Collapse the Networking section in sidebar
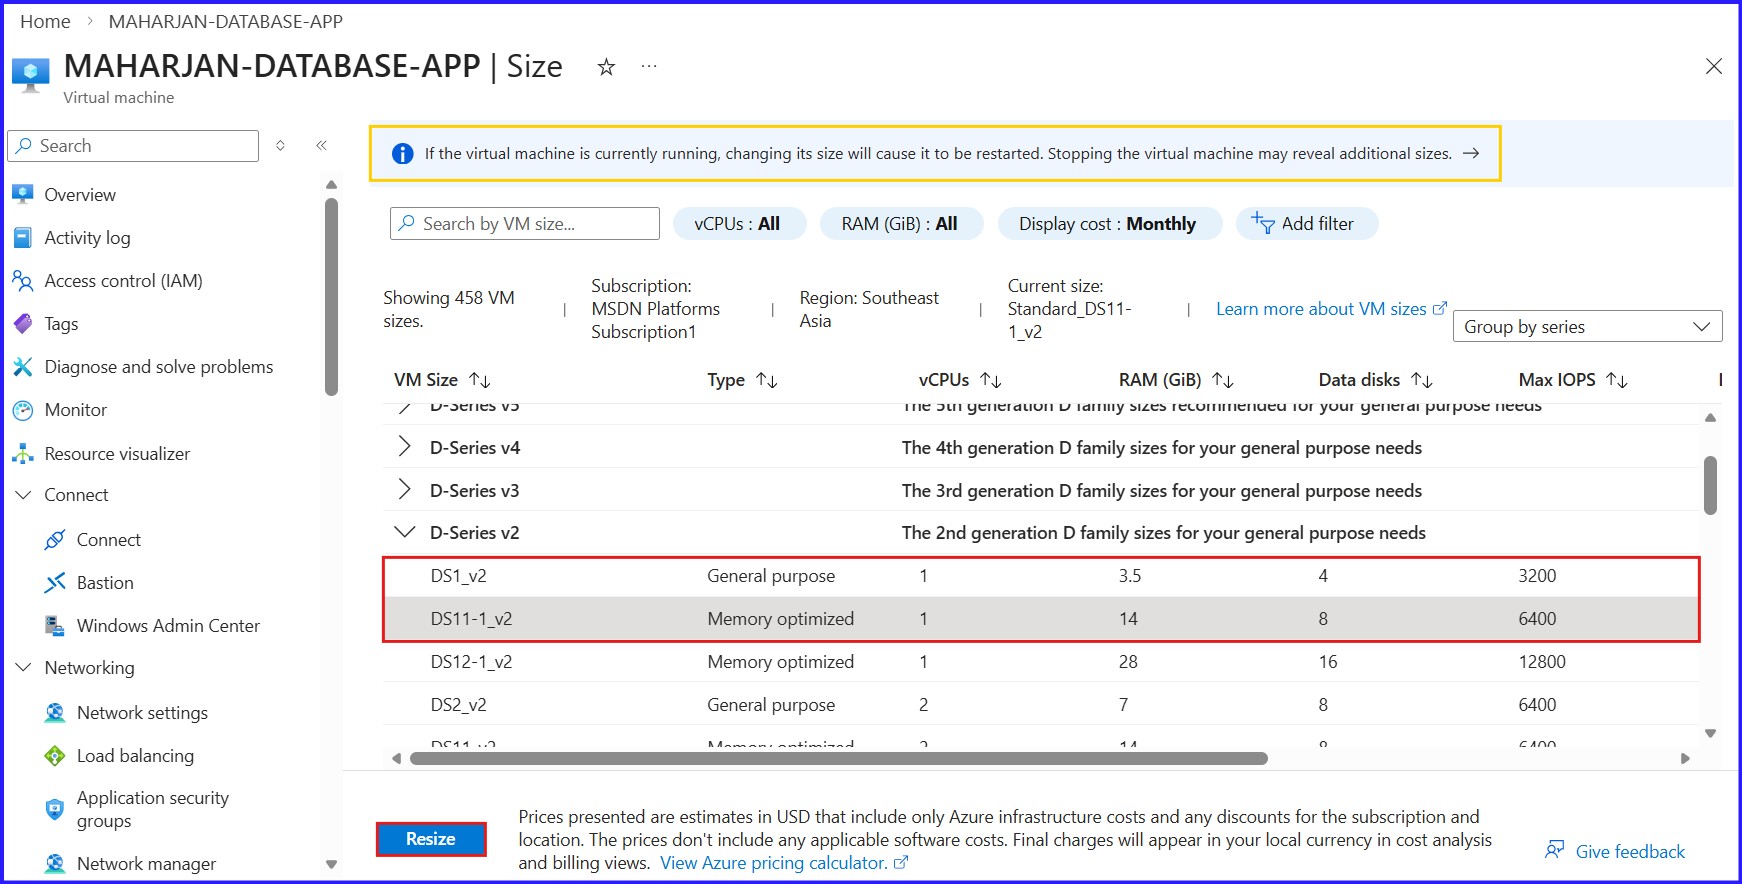This screenshot has width=1742, height=884. coord(24,667)
